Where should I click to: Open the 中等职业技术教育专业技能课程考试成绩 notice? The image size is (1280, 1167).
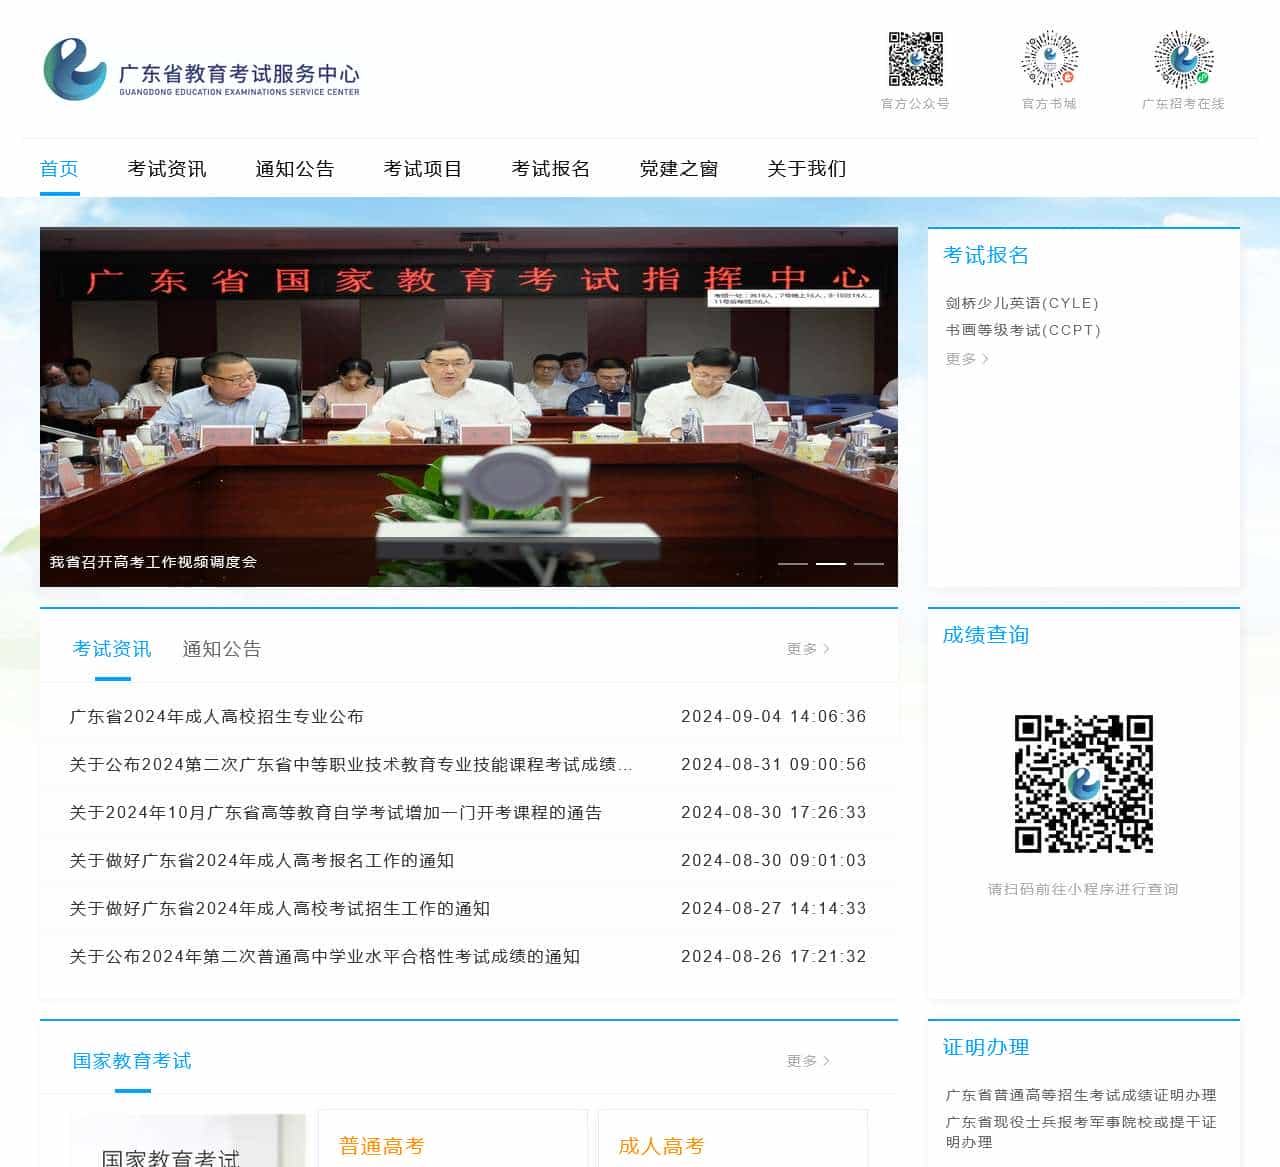pyautogui.click(x=351, y=764)
